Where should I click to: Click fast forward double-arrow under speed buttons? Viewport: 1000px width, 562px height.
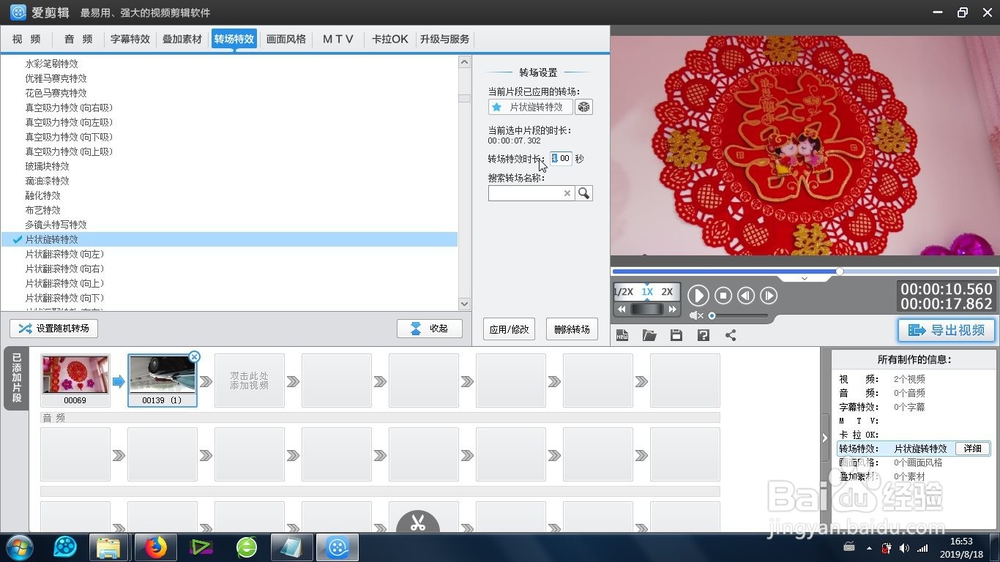[x=672, y=309]
